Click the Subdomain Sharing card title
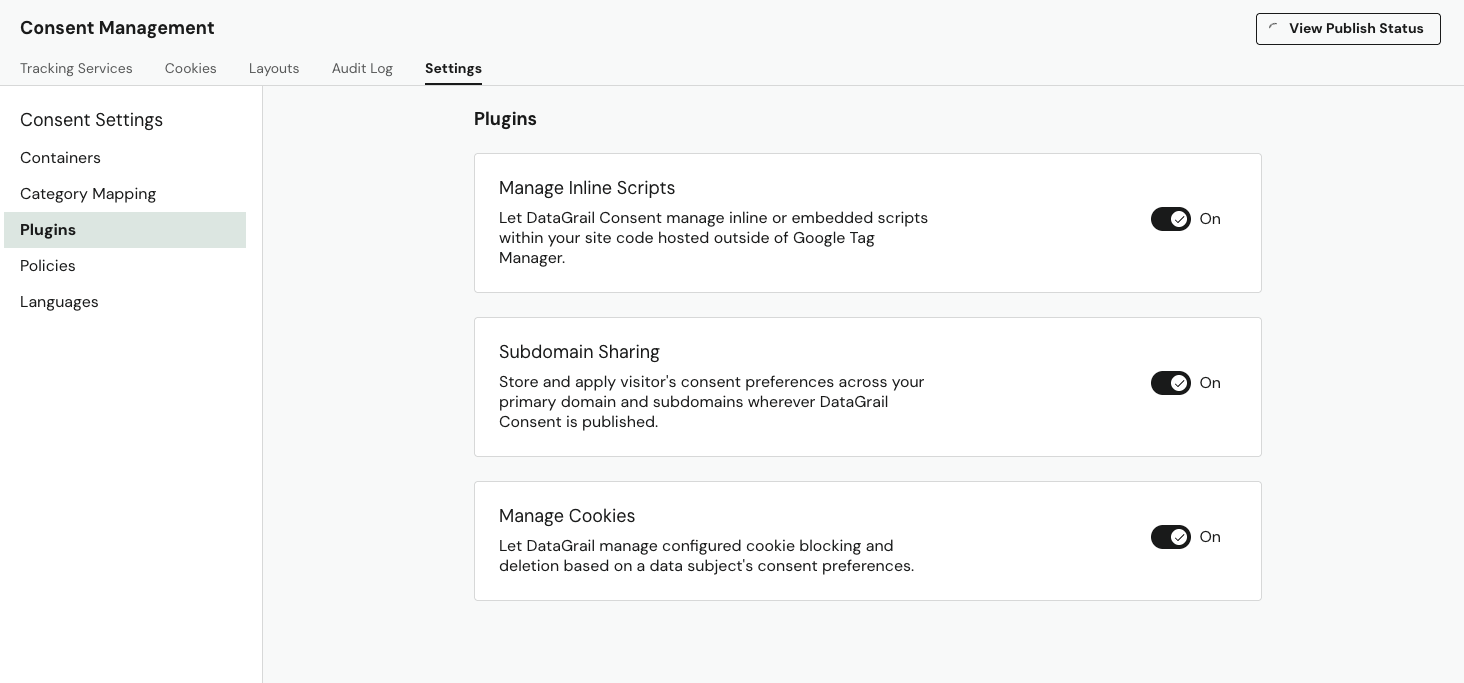Image resolution: width=1464 pixels, height=683 pixels. click(579, 352)
